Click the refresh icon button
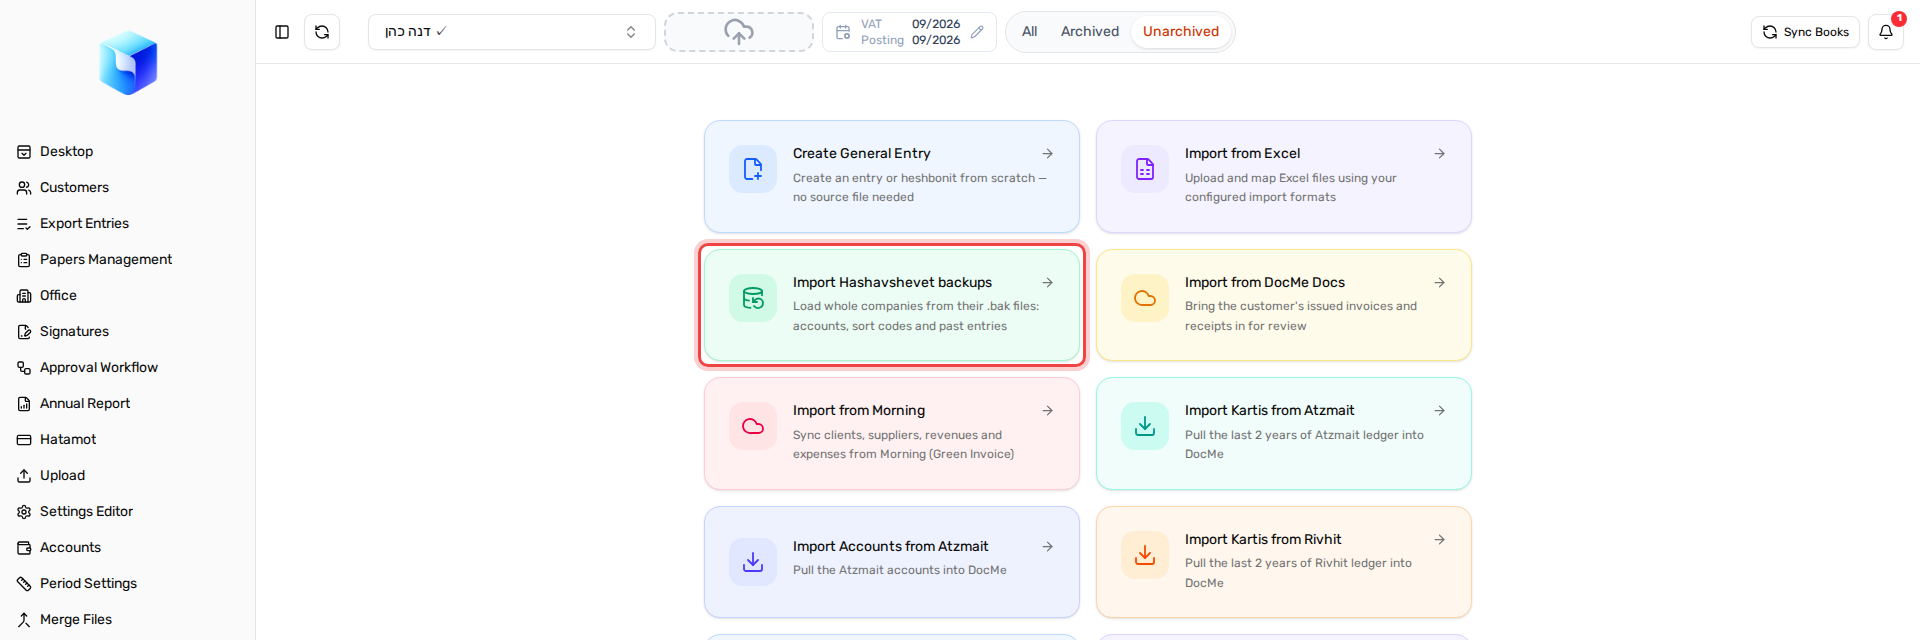Image resolution: width=1920 pixels, height=640 pixels. click(x=322, y=32)
